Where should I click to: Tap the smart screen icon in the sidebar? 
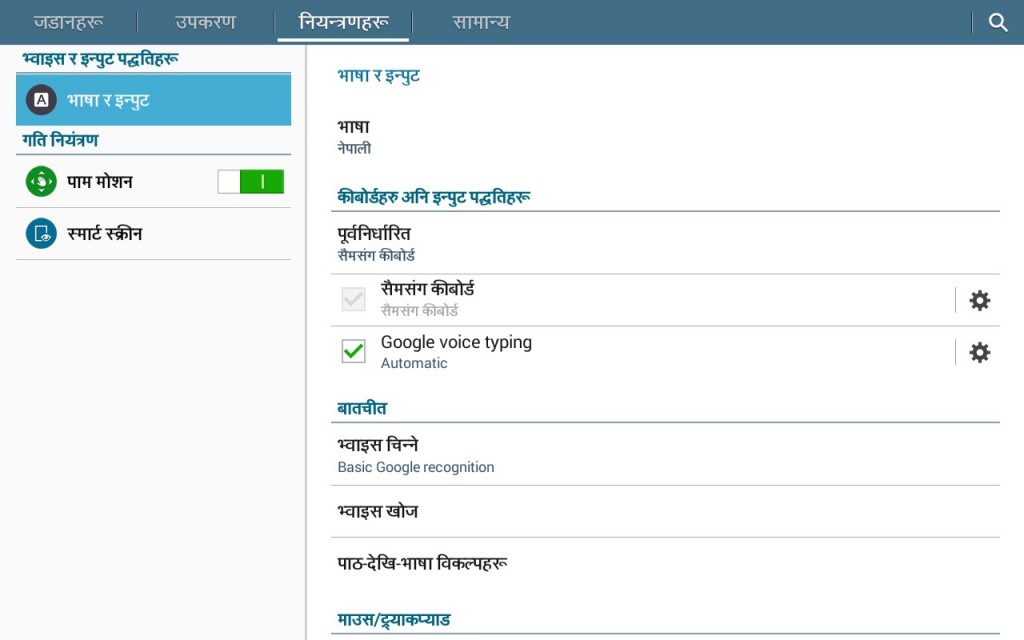pos(40,233)
